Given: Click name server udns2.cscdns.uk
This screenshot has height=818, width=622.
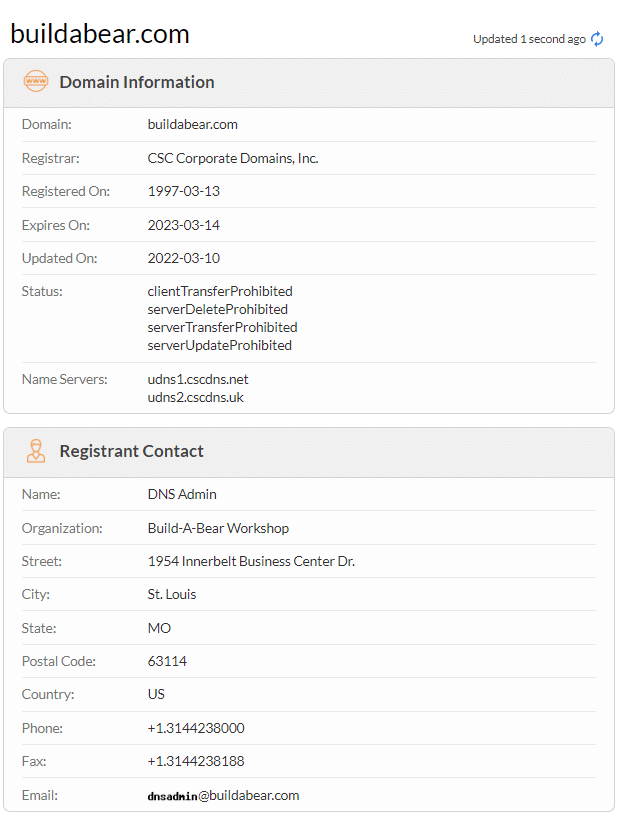Looking at the screenshot, I should point(196,397).
